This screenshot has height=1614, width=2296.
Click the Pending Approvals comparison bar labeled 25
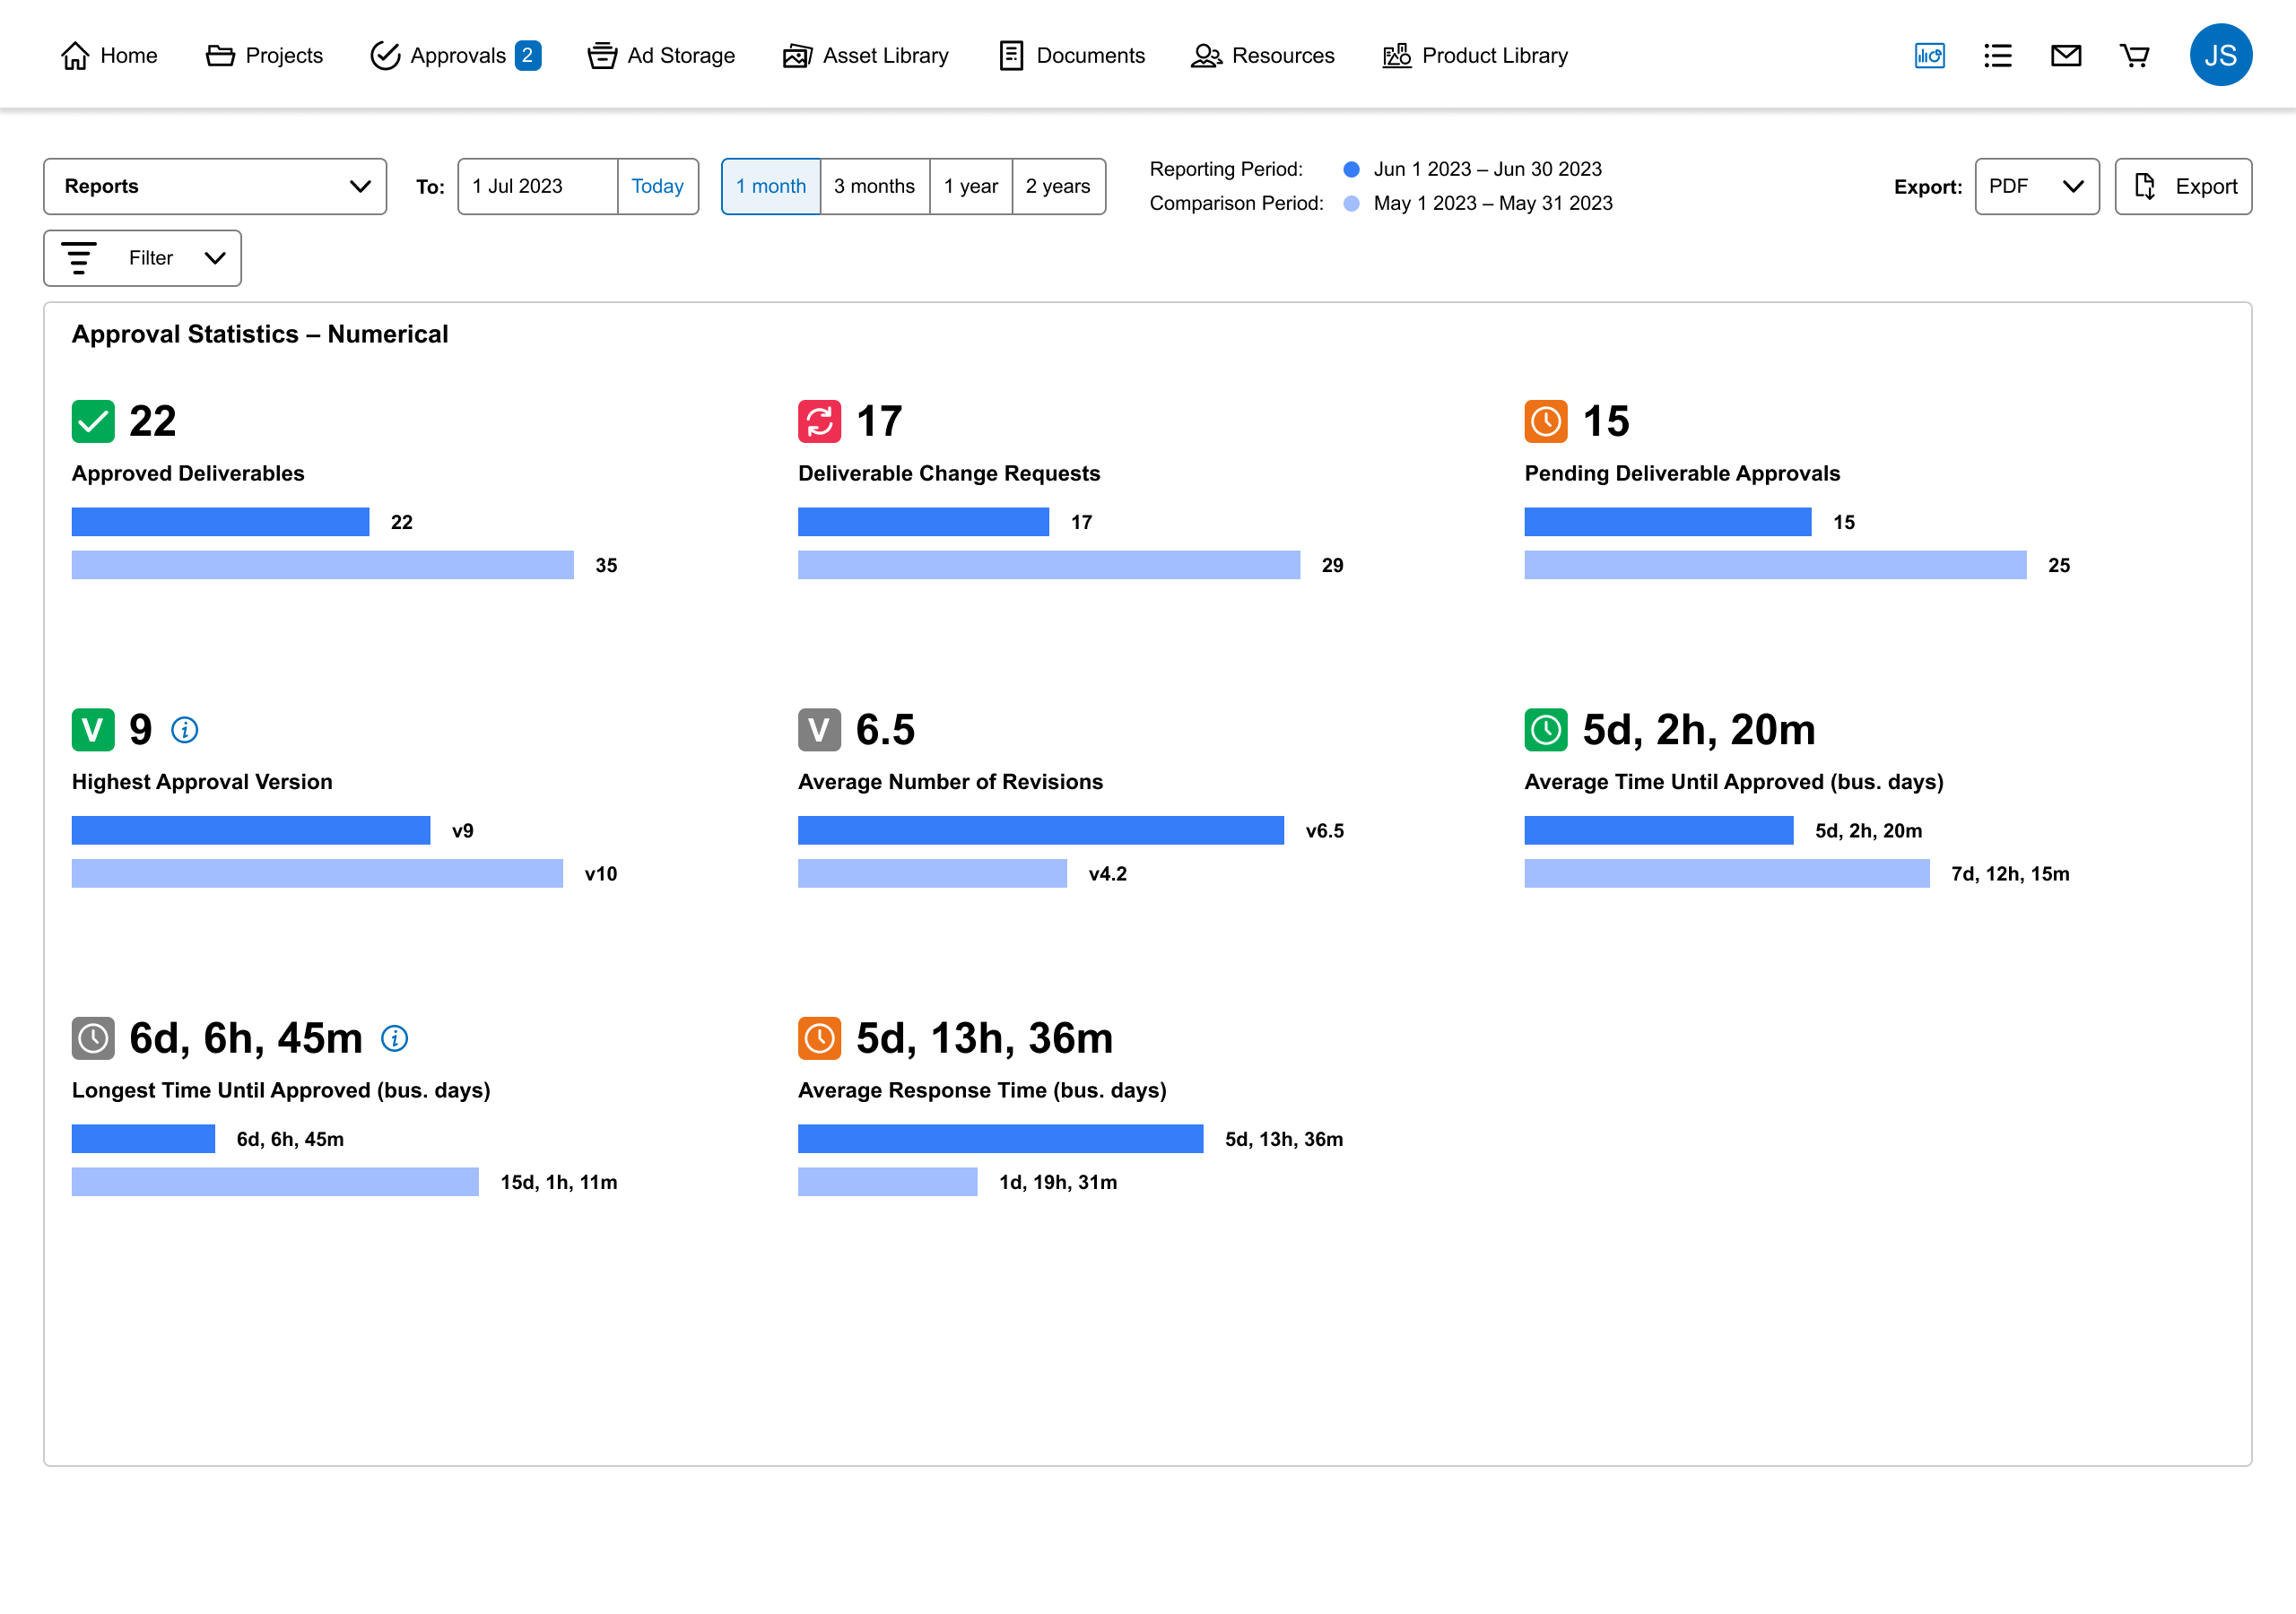pos(1775,565)
